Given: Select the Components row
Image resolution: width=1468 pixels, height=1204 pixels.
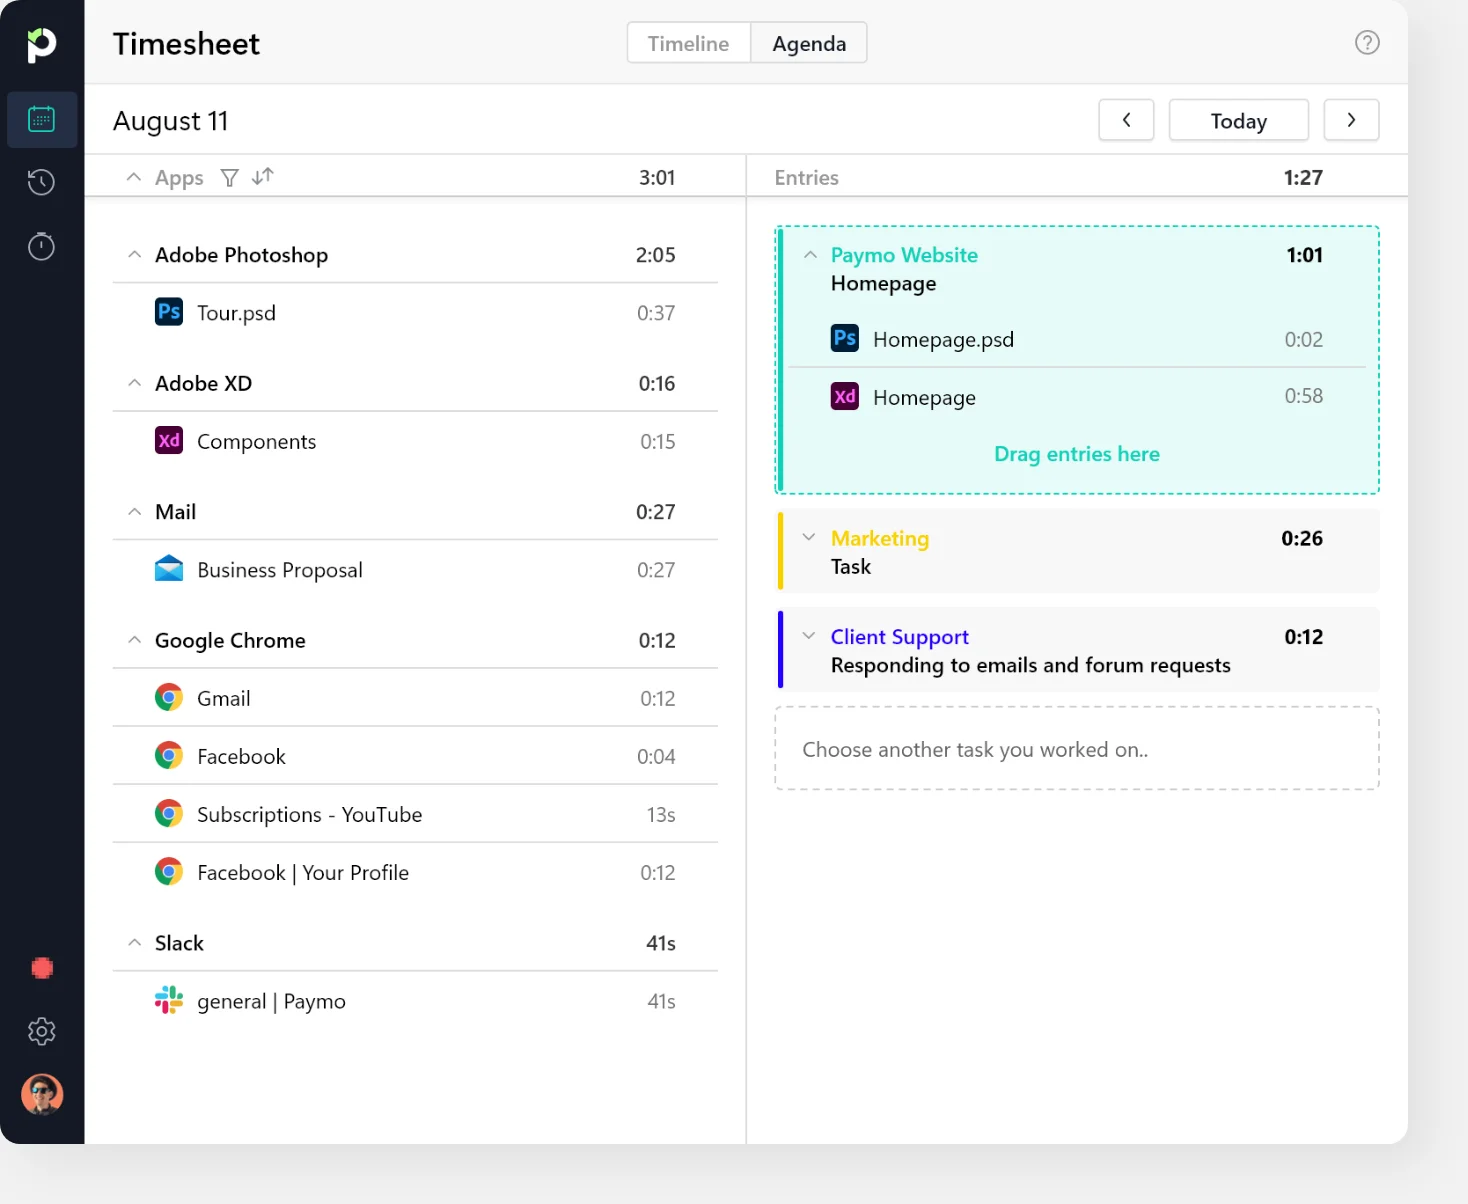Looking at the screenshot, I should click(415, 441).
